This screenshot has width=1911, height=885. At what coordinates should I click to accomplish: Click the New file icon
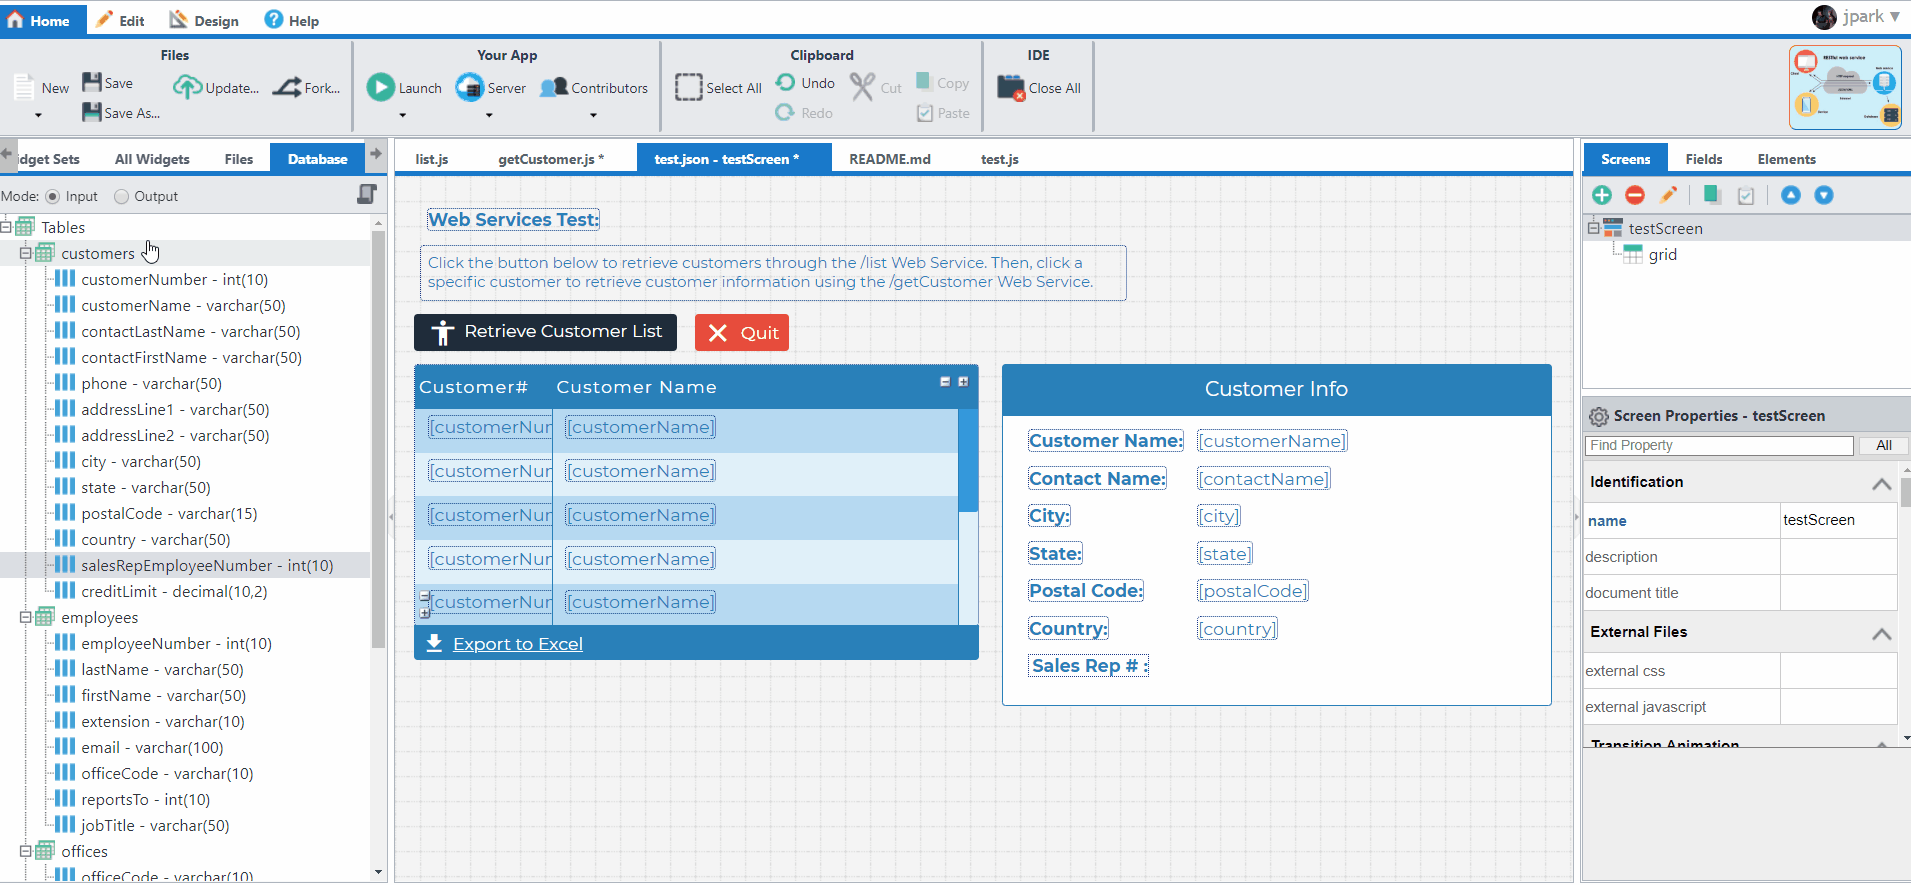pyautogui.click(x=24, y=87)
